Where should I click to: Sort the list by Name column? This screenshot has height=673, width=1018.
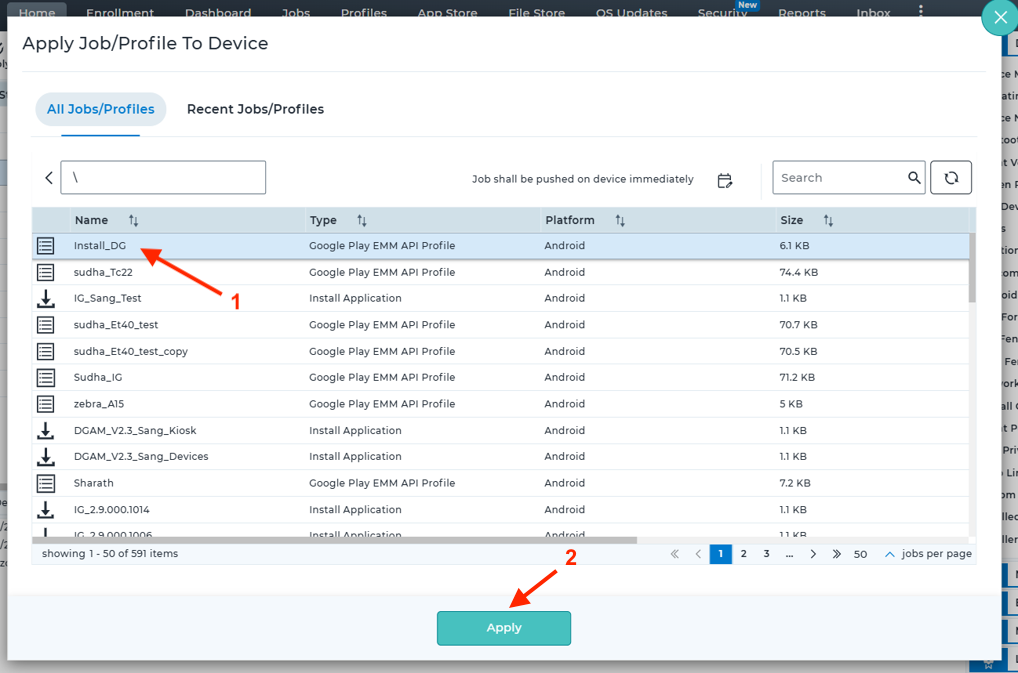point(133,220)
